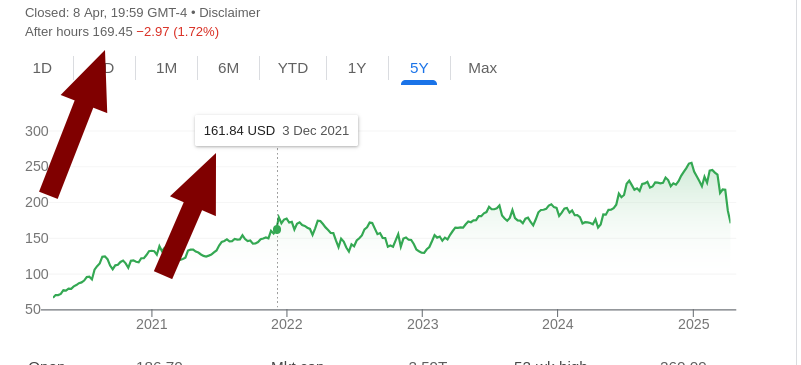Open the Max time range

tap(483, 68)
